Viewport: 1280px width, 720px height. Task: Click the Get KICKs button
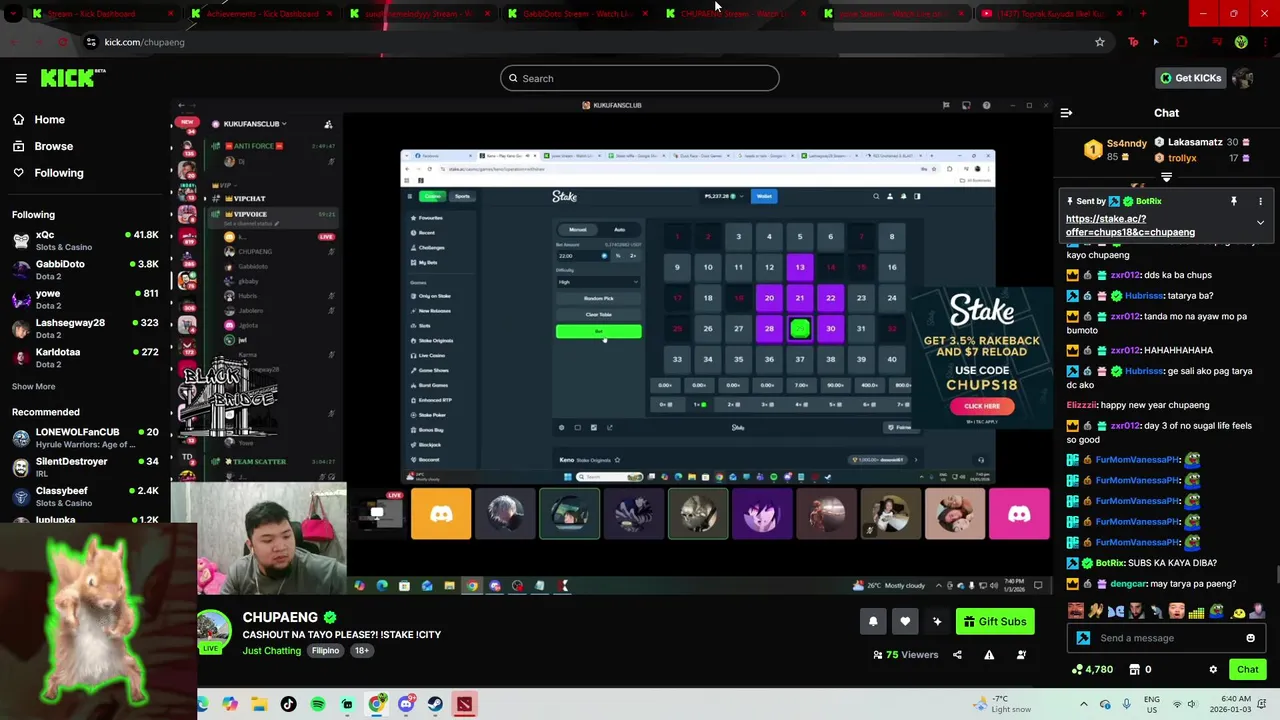pyautogui.click(x=1190, y=78)
